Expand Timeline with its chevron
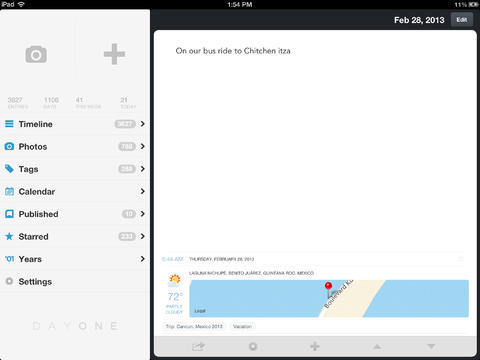Image resolution: width=480 pixels, height=360 pixels. (x=143, y=124)
